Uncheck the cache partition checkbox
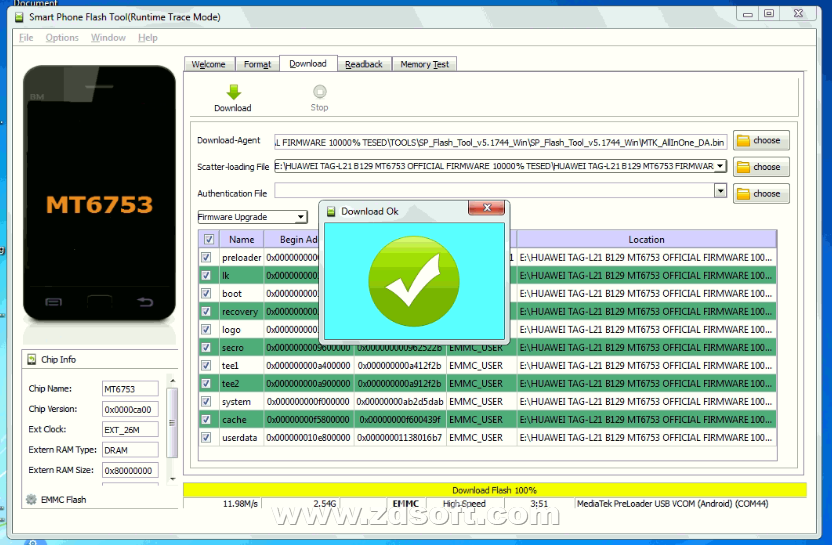Image resolution: width=832 pixels, height=545 pixels. tap(206, 419)
